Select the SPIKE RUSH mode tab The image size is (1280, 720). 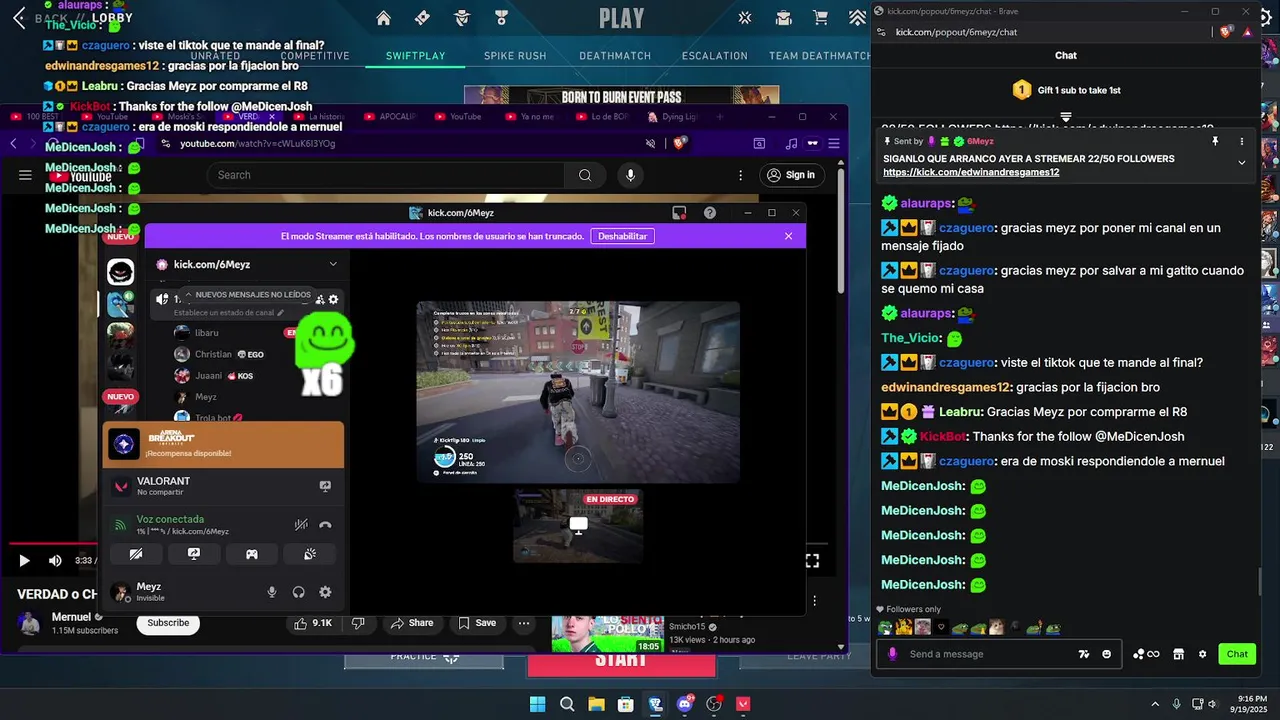point(515,56)
